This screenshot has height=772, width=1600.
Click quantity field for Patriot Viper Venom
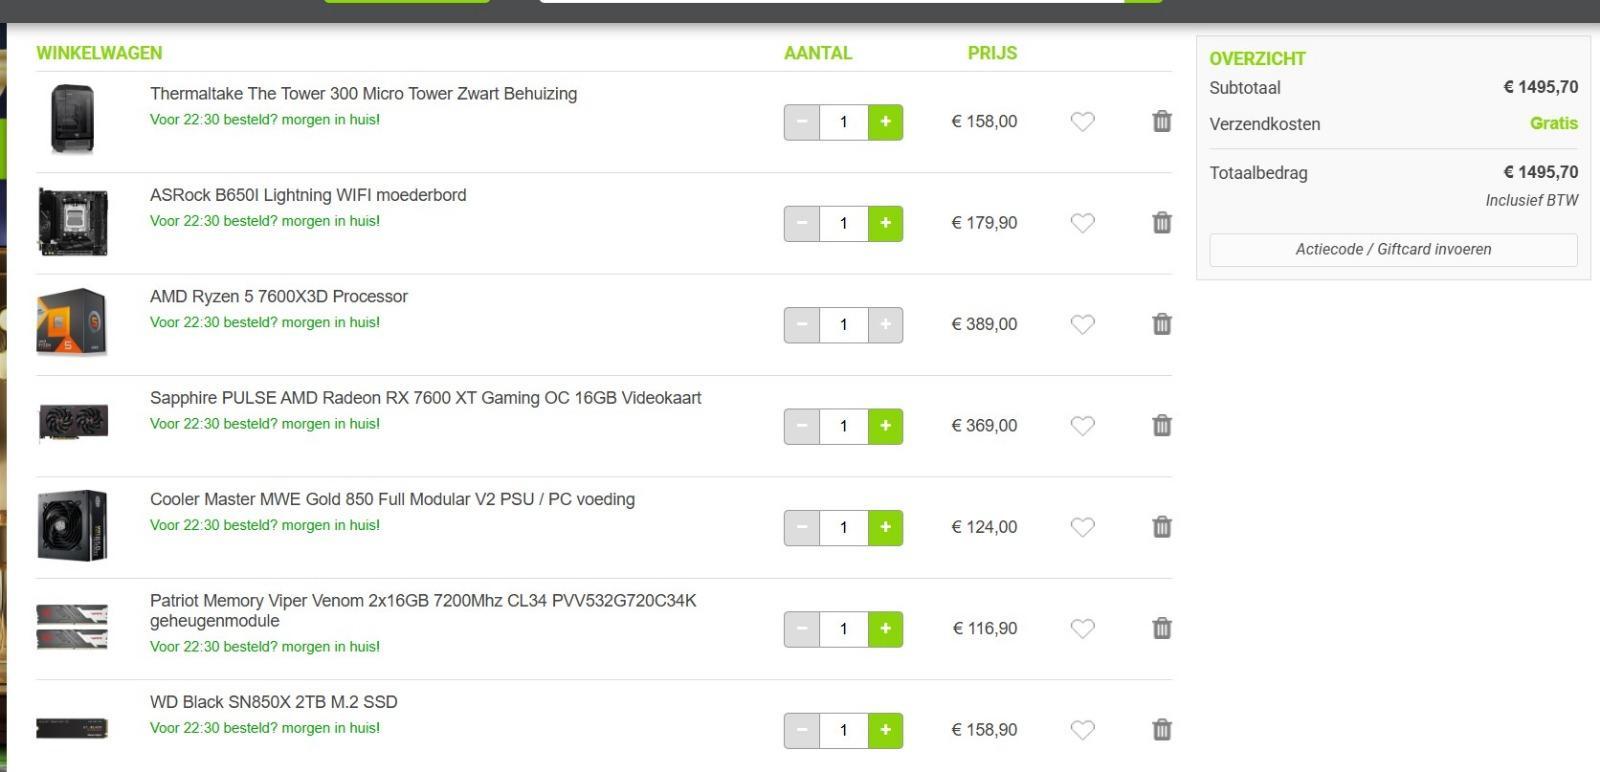point(844,629)
